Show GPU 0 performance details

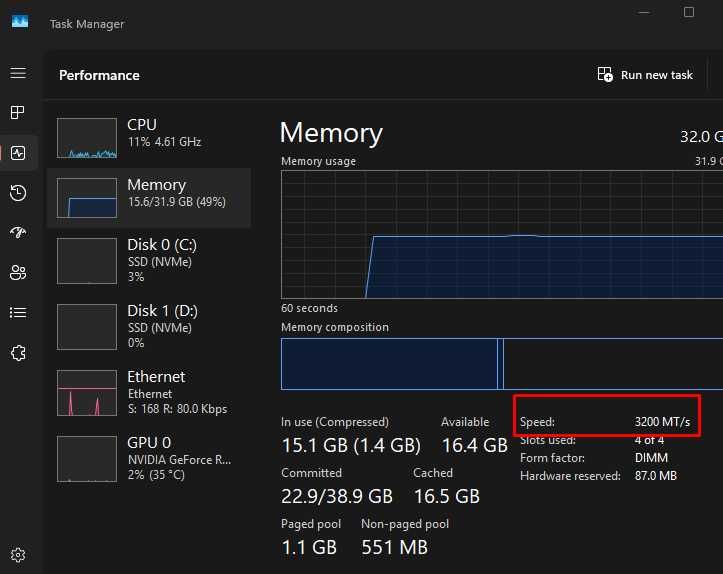[148, 458]
